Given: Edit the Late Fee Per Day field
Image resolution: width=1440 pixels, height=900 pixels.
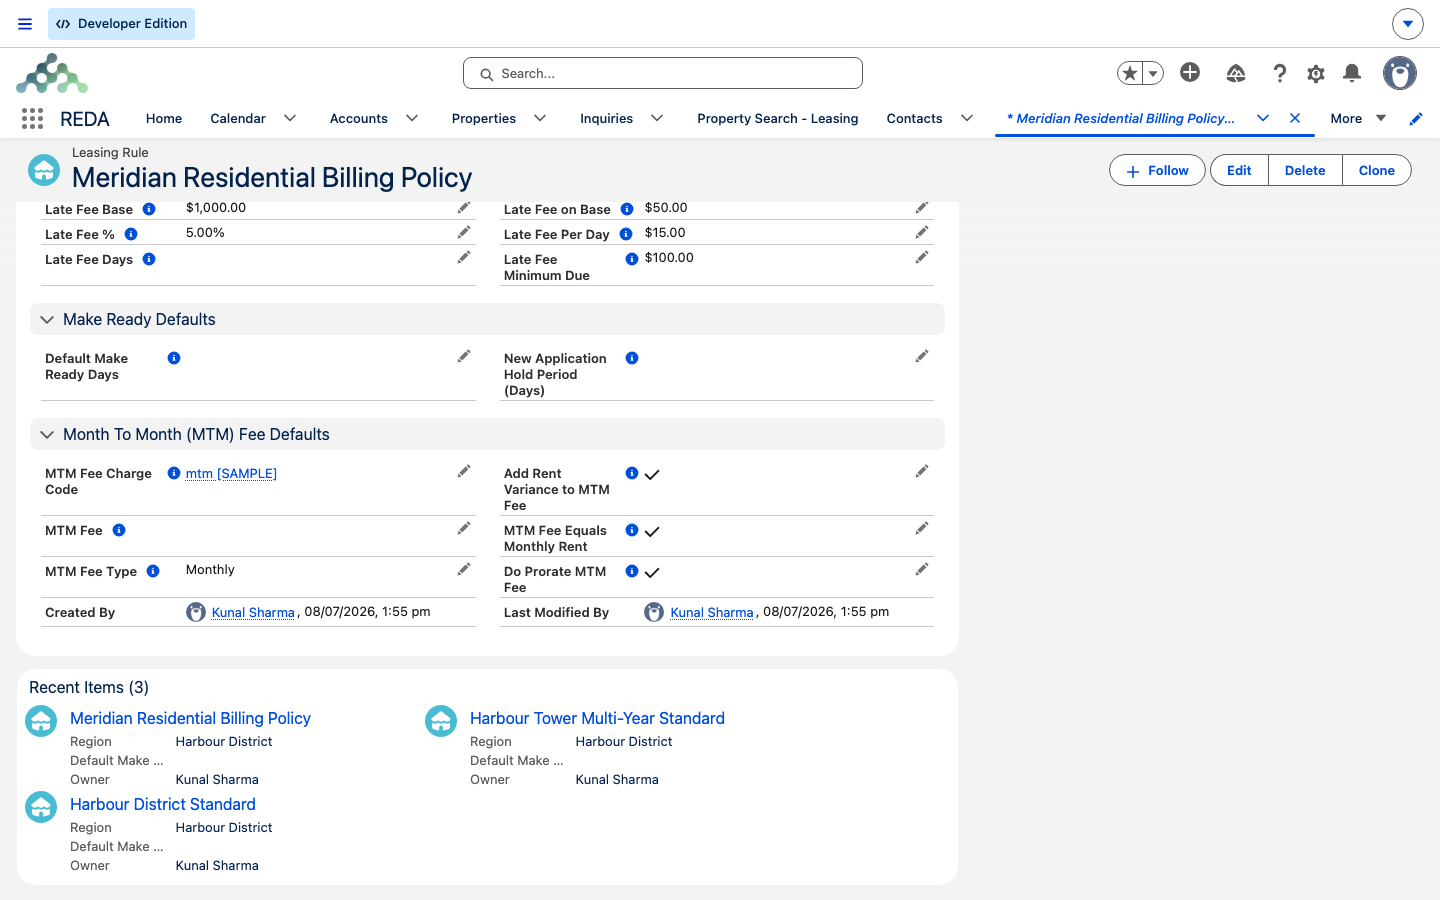Looking at the screenshot, I should pyautogui.click(x=922, y=233).
